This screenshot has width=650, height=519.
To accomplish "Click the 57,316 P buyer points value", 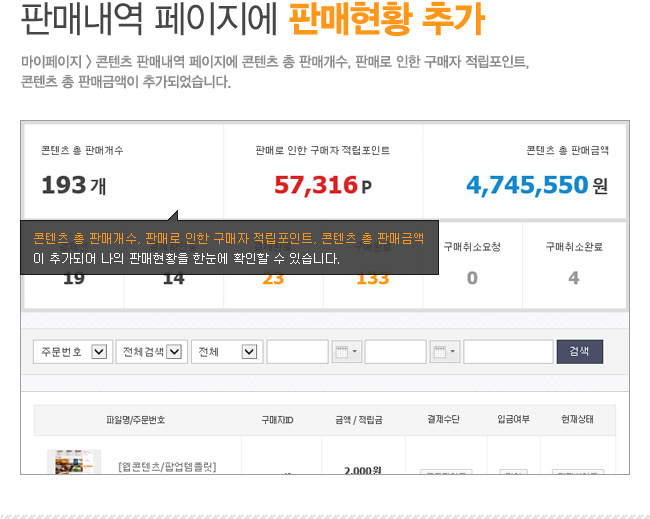I will click(323, 185).
